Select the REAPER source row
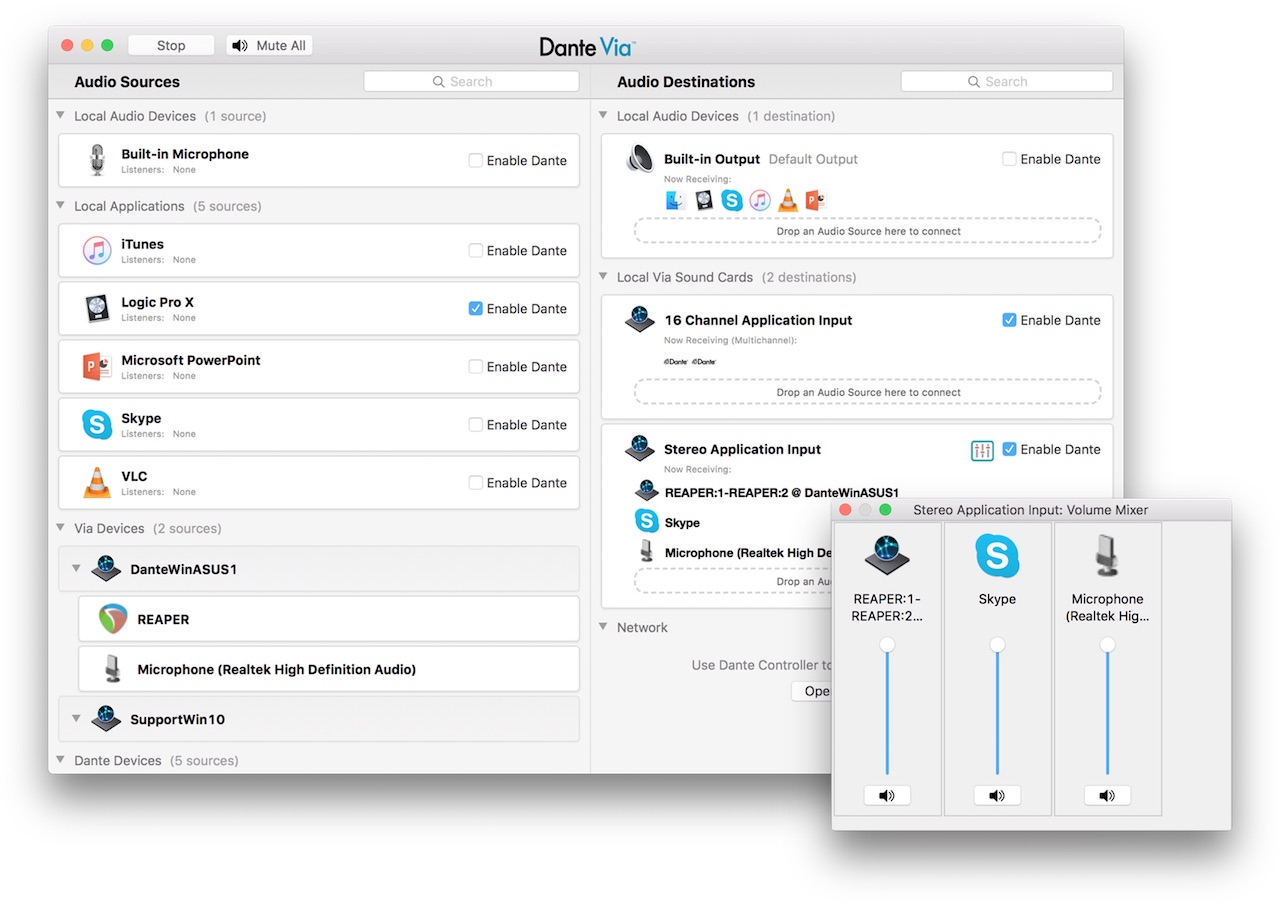Viewport: 1280px width, 905px height. click(329, 619)
